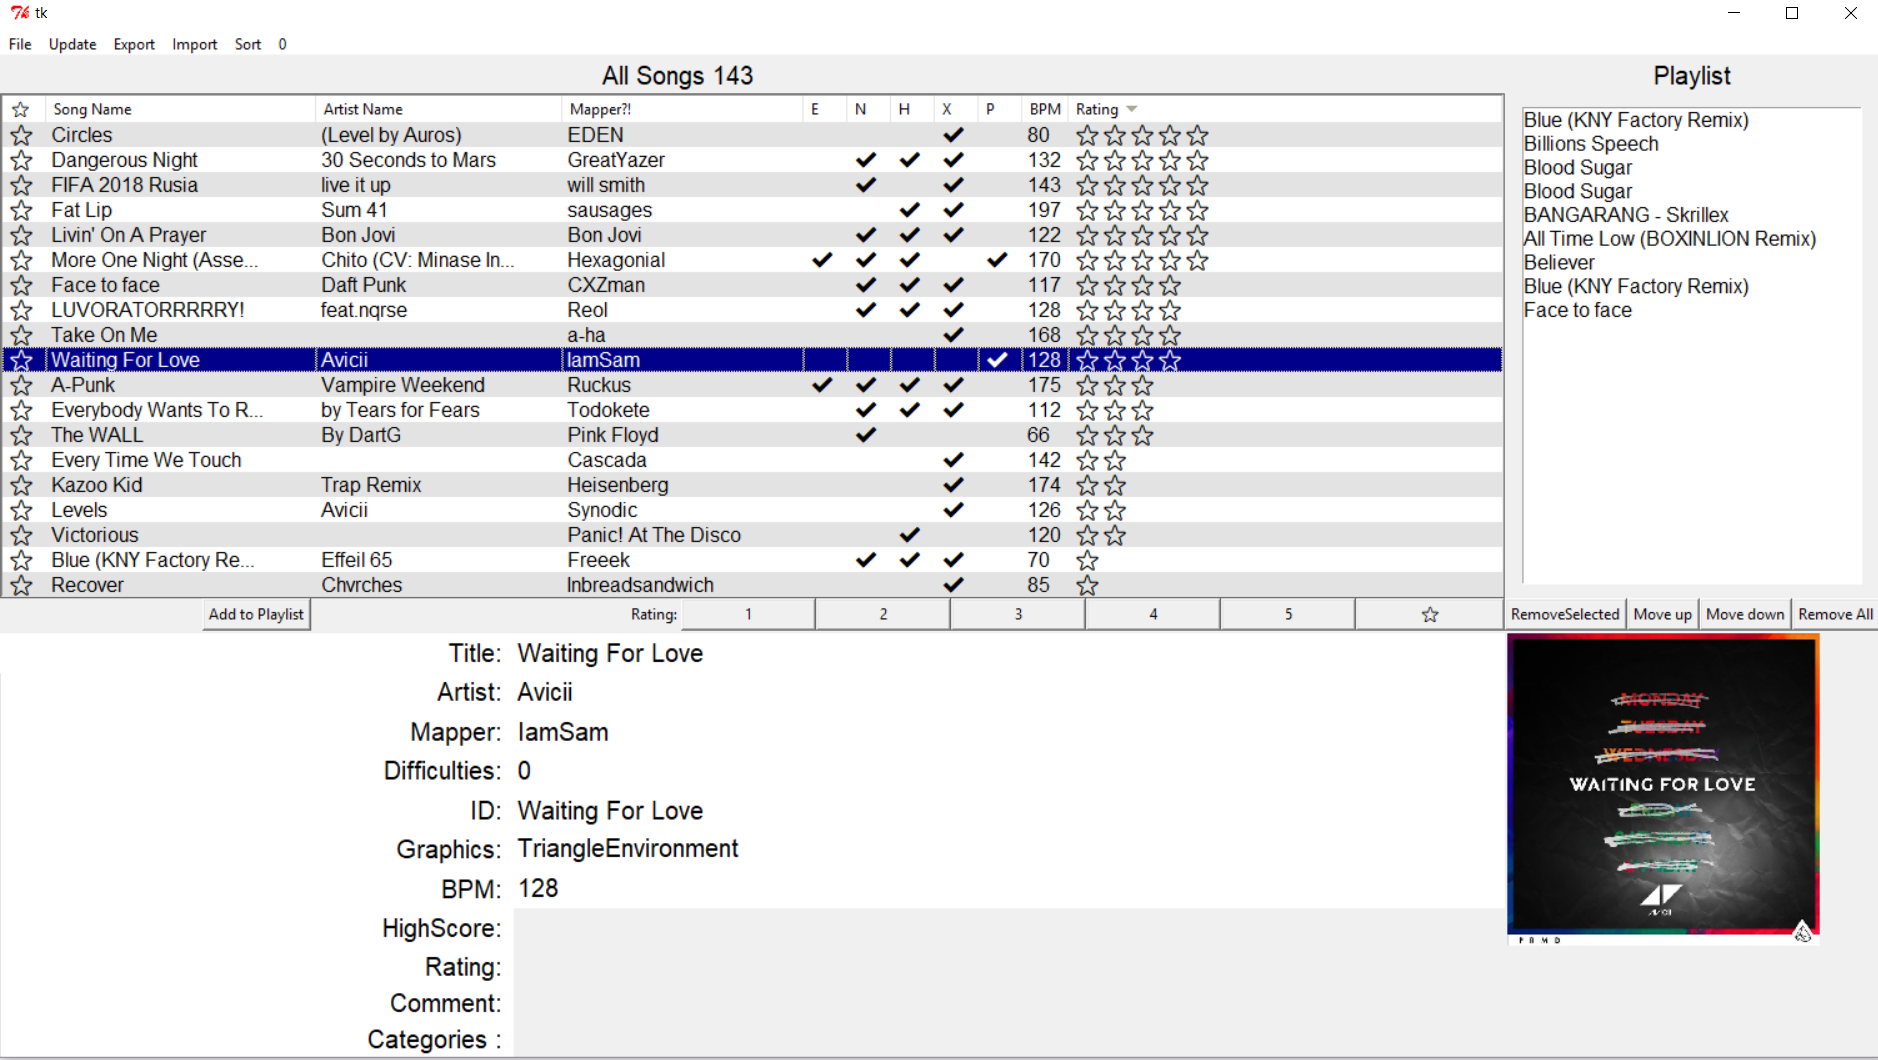Open the Import menu

(x=194, y=44)
